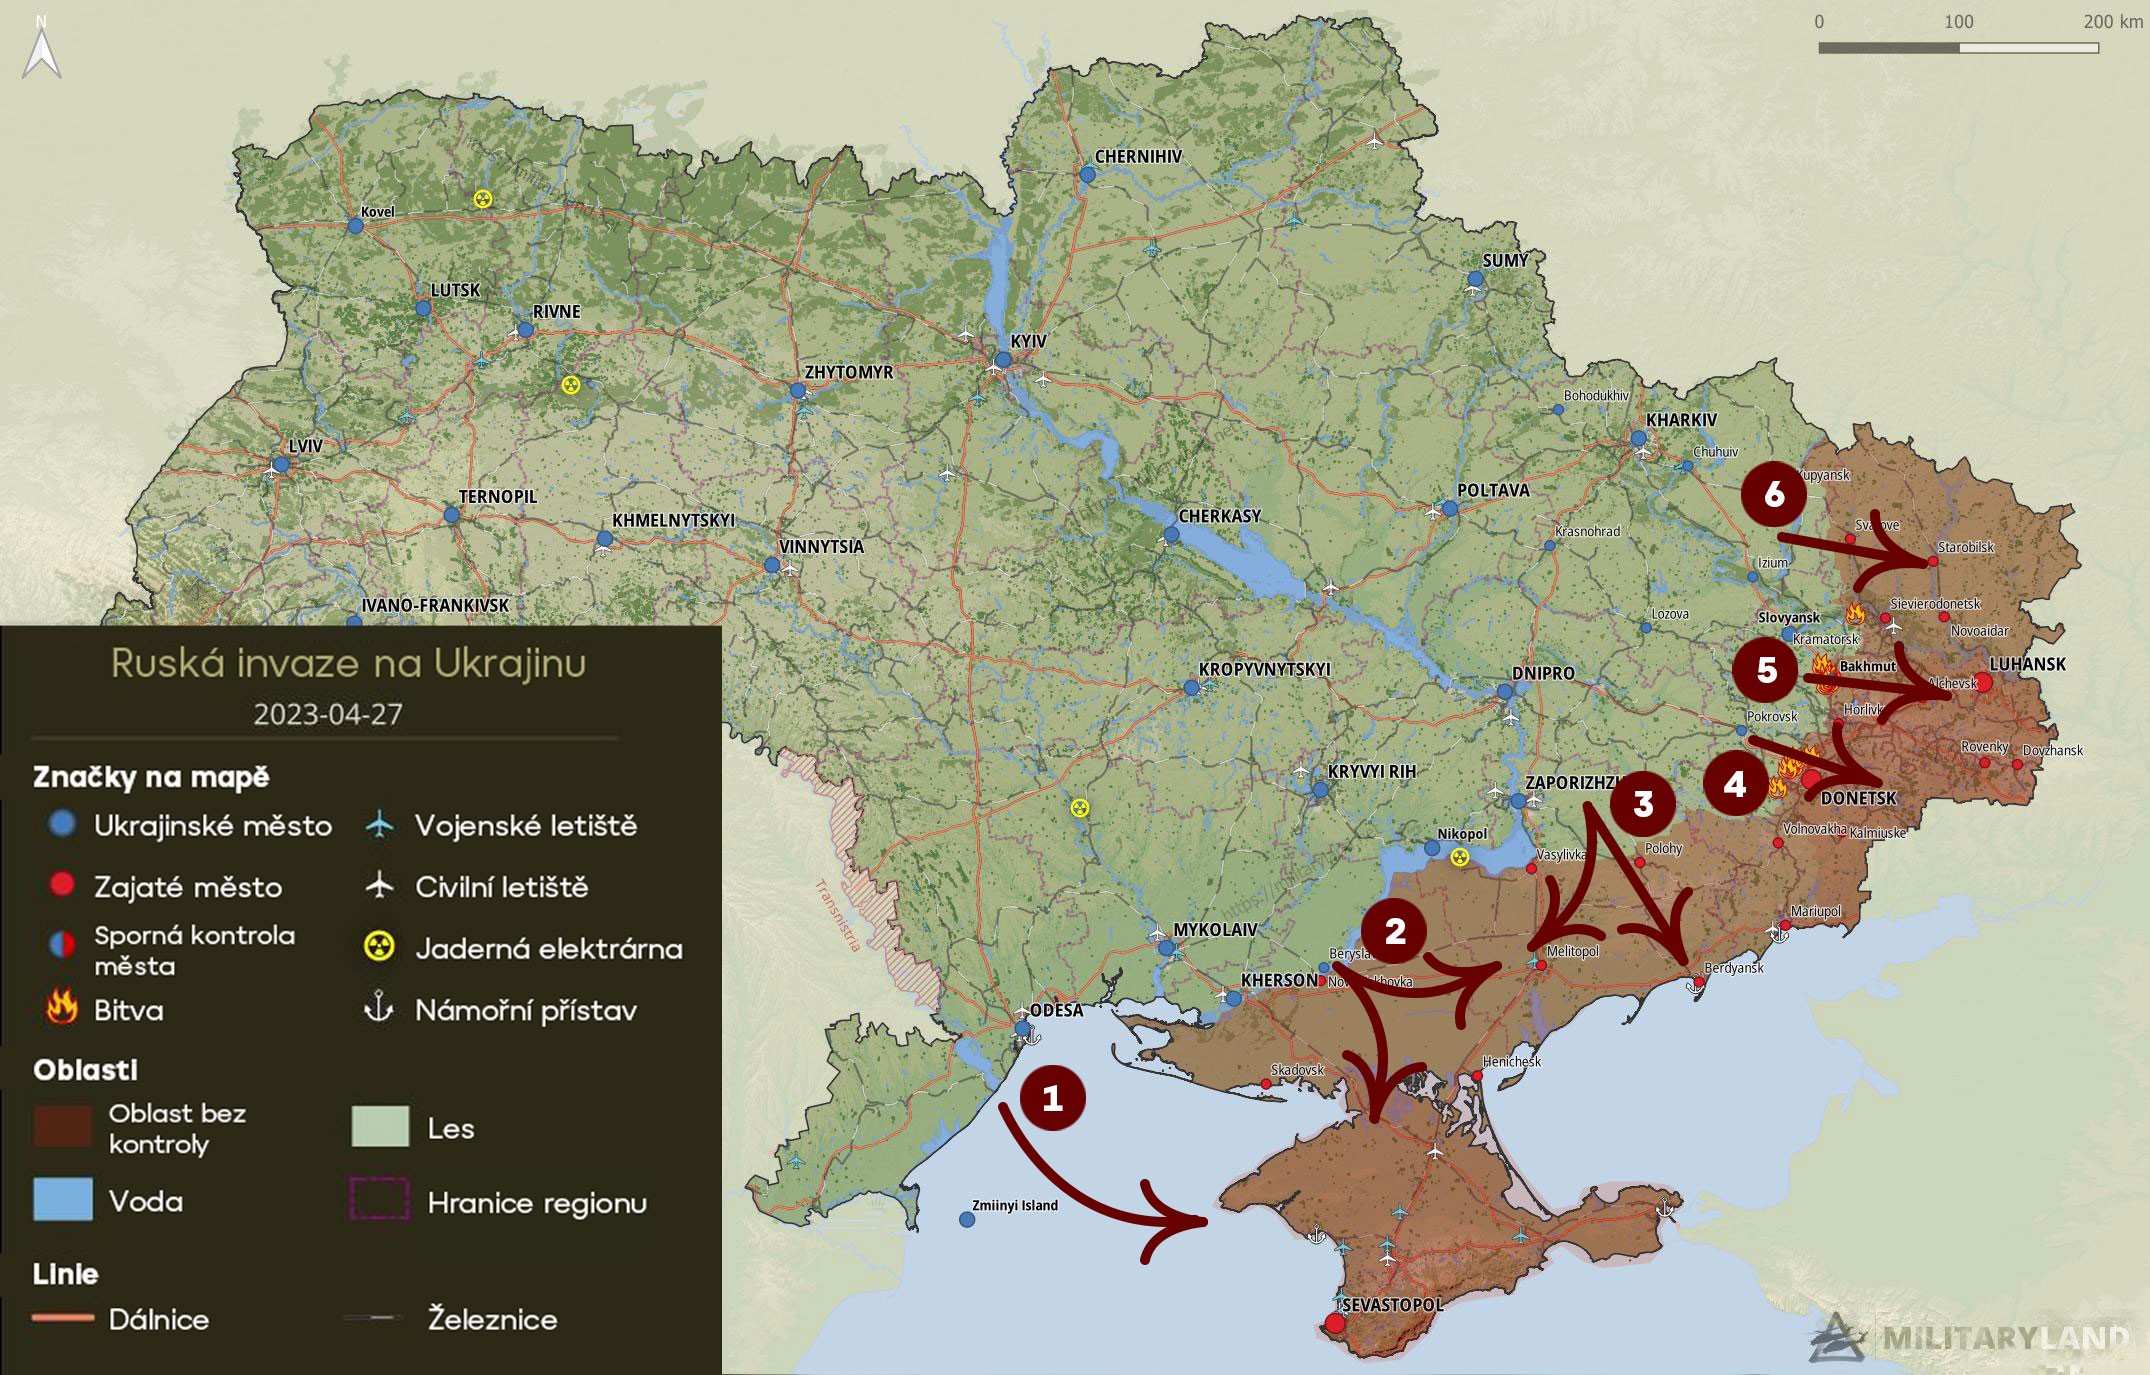
Task: Click the Chernihiv city marker dot
Action: tap(1087, 174)
